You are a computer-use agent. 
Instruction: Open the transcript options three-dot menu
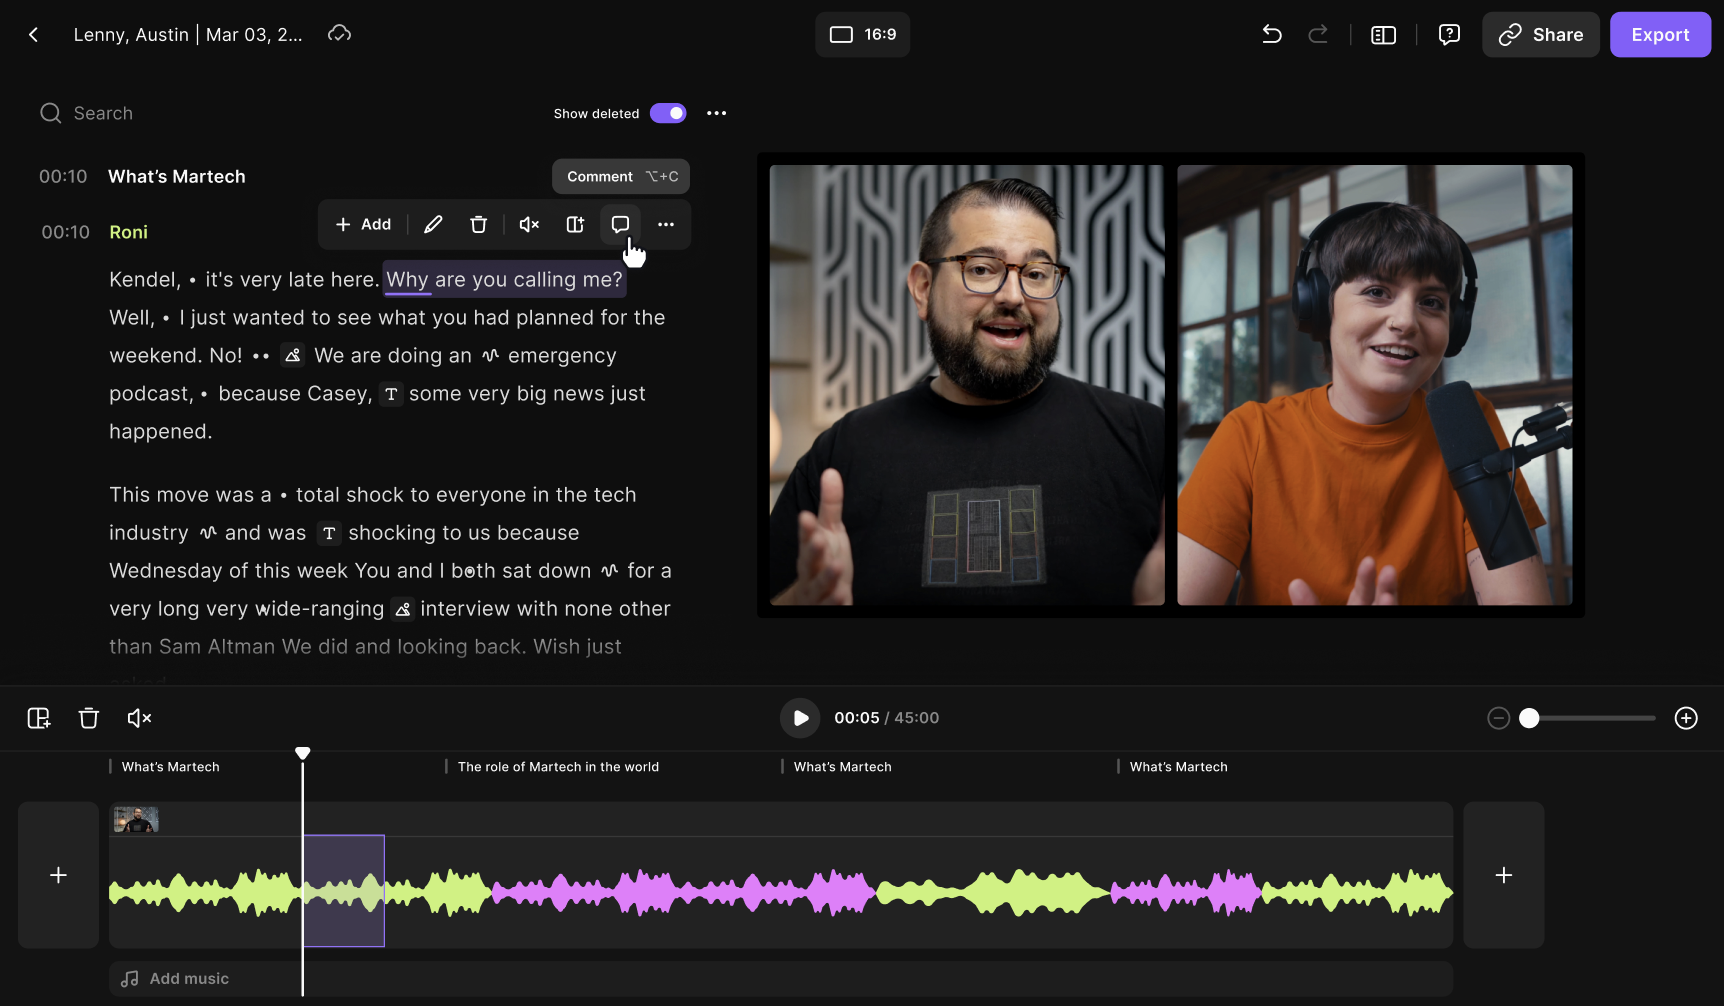(x=717, y=113)
